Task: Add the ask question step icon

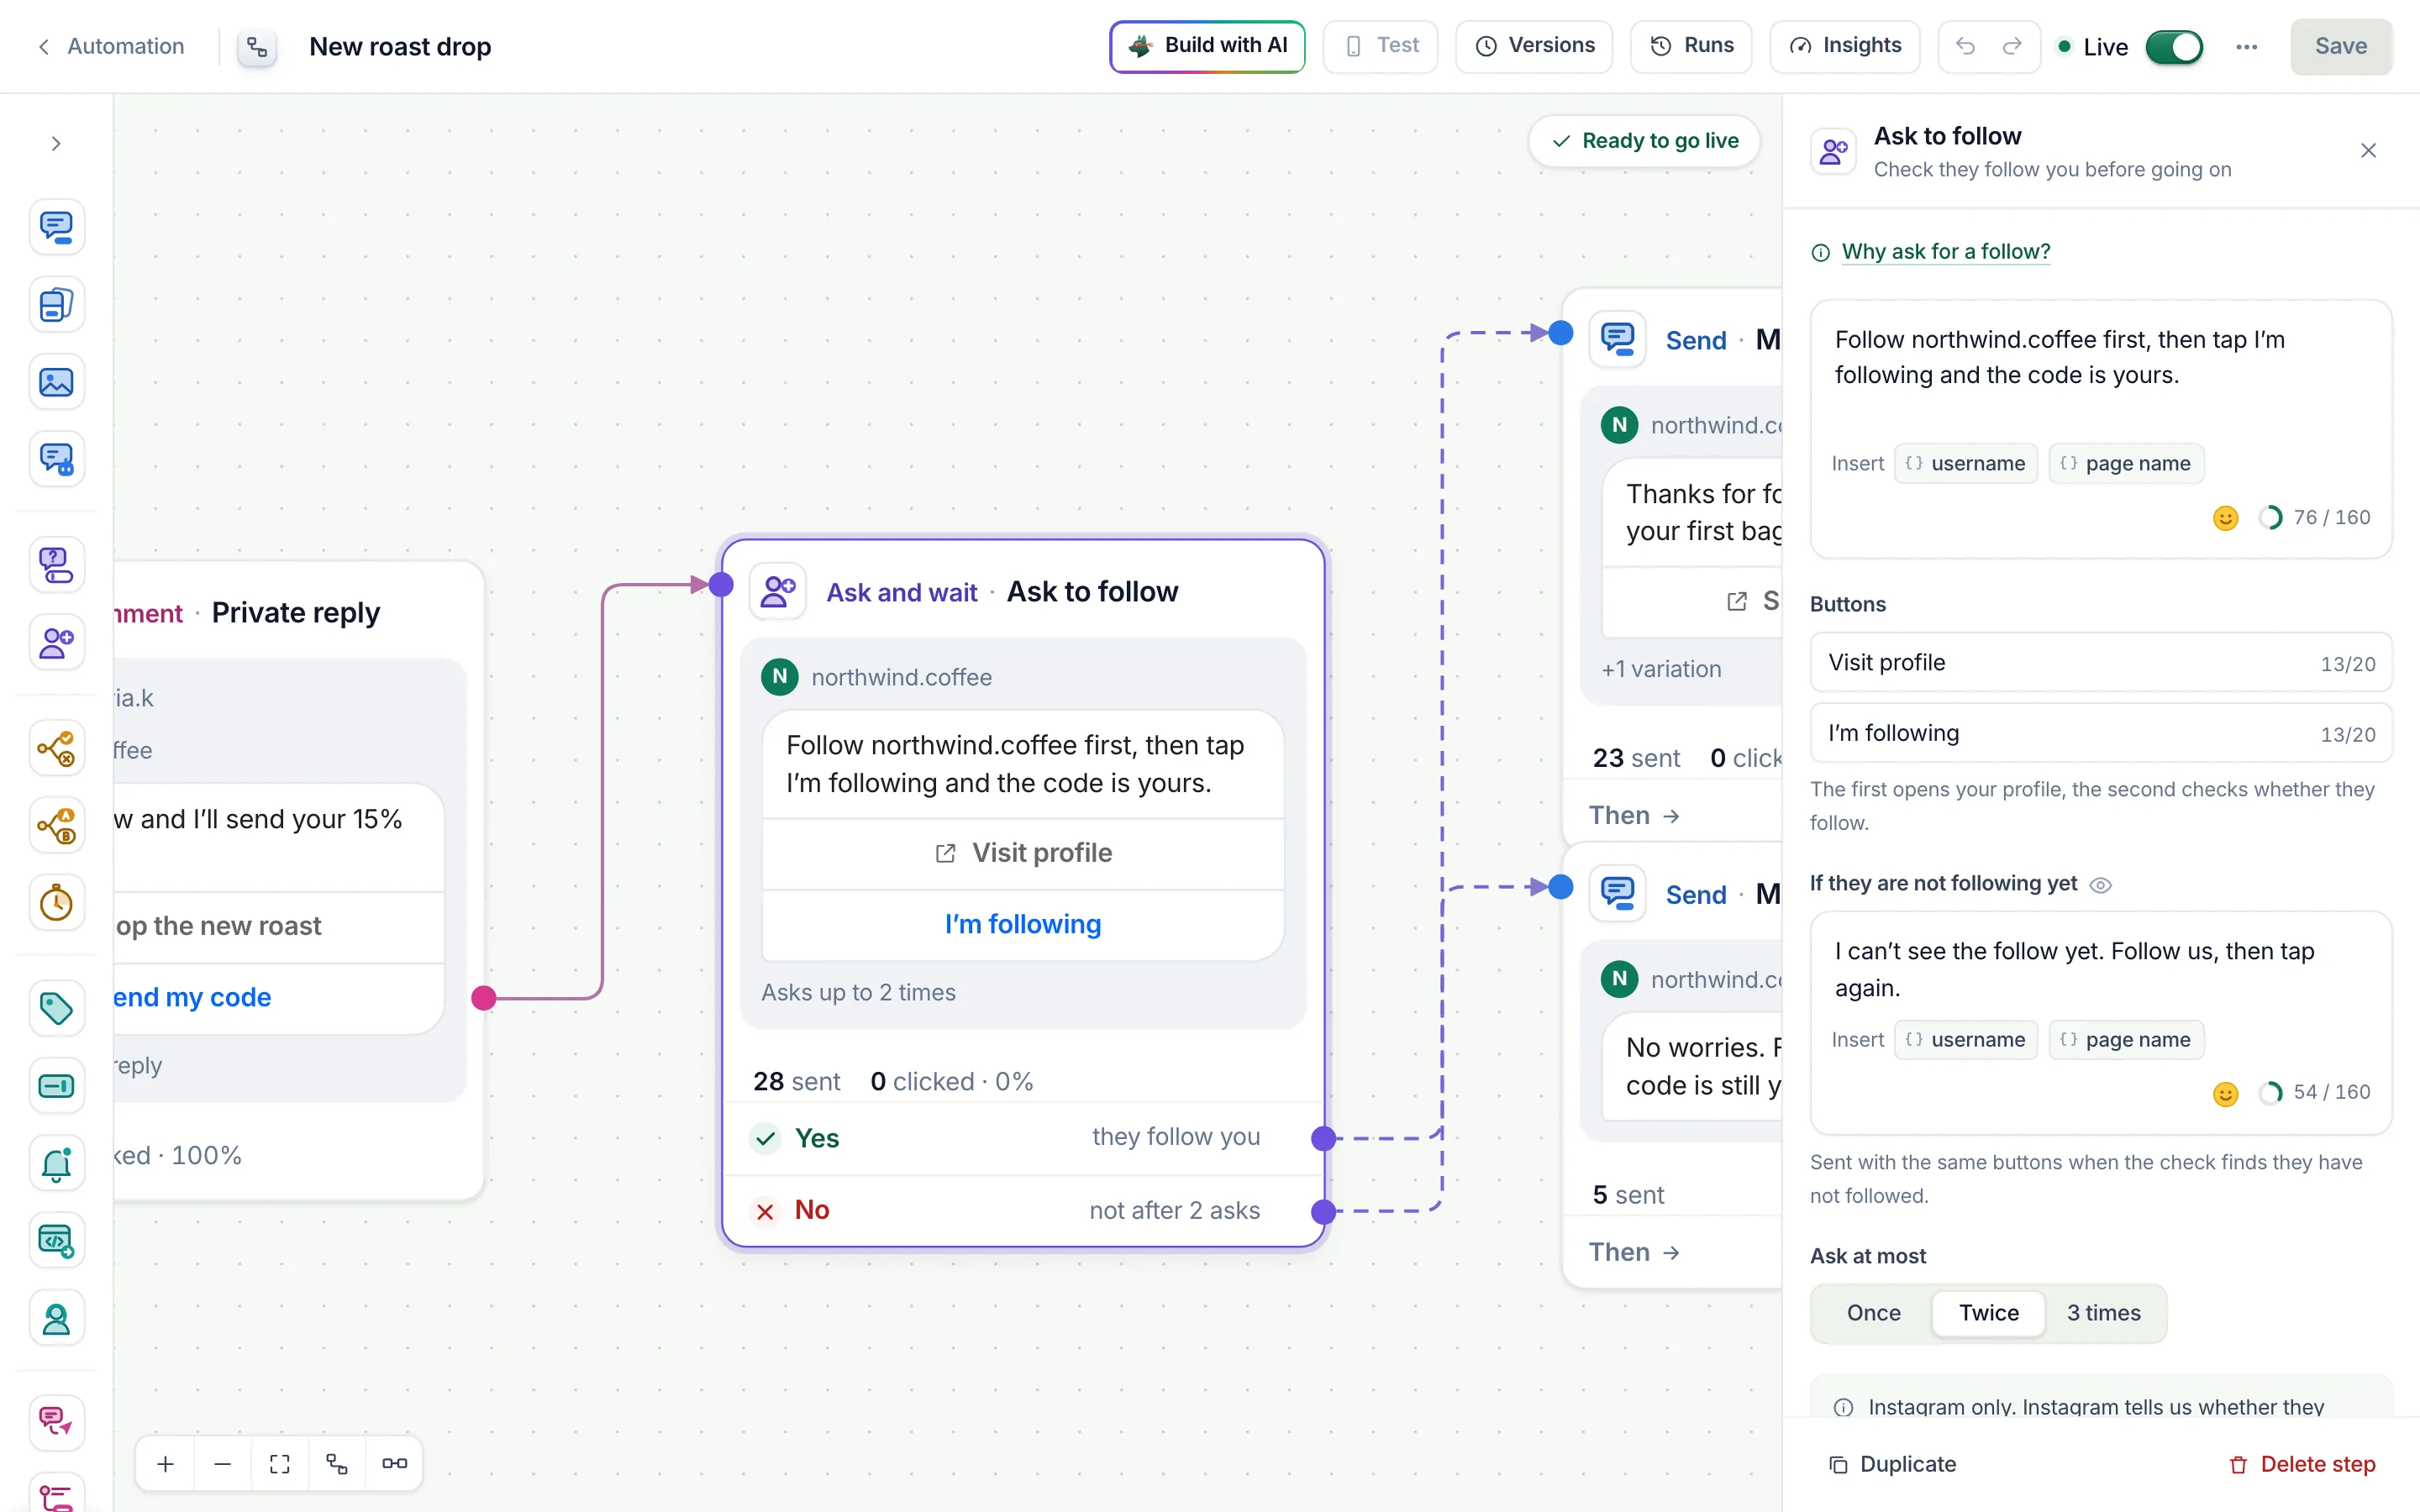Action: pyautogui.click(x=56, y=565)
